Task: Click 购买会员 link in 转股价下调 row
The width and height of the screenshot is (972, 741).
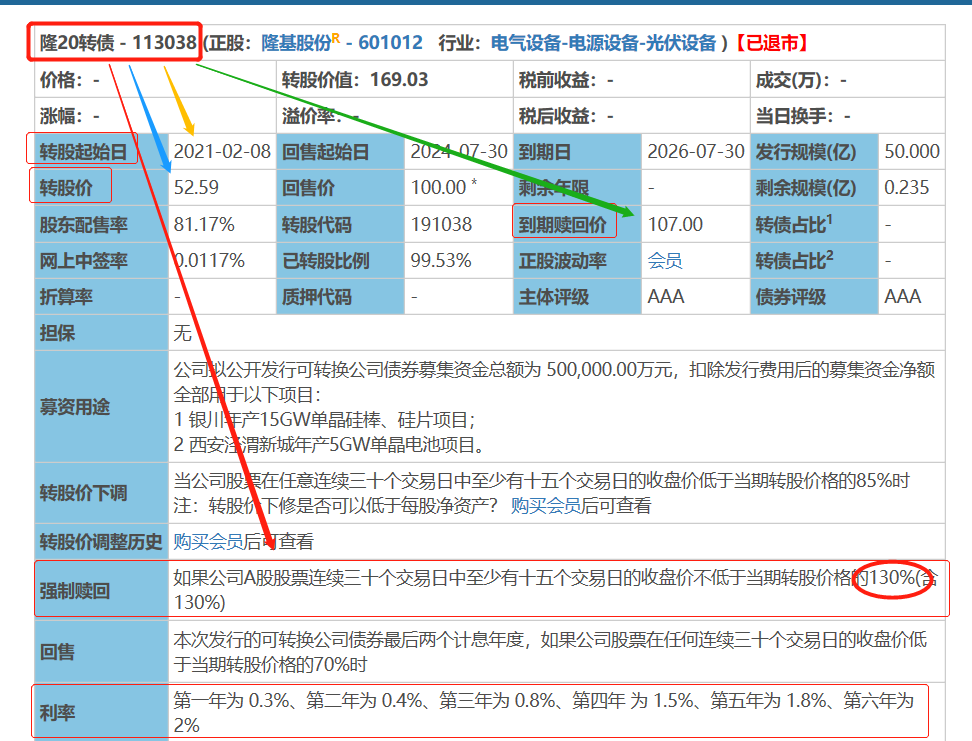Action: click(x=546, y=506)
